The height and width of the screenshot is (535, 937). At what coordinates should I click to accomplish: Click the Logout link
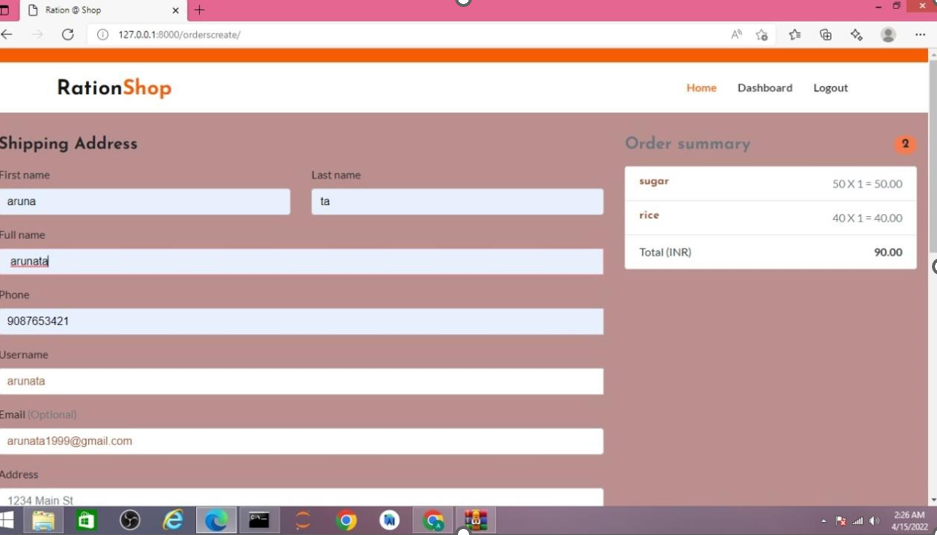coord(830,88)
